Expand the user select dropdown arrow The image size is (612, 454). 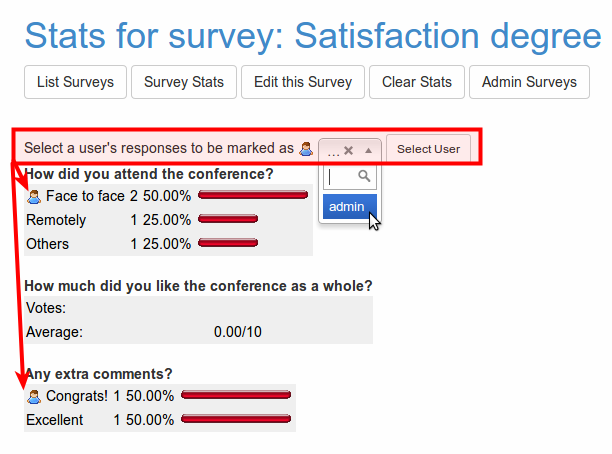coord(368,150)
